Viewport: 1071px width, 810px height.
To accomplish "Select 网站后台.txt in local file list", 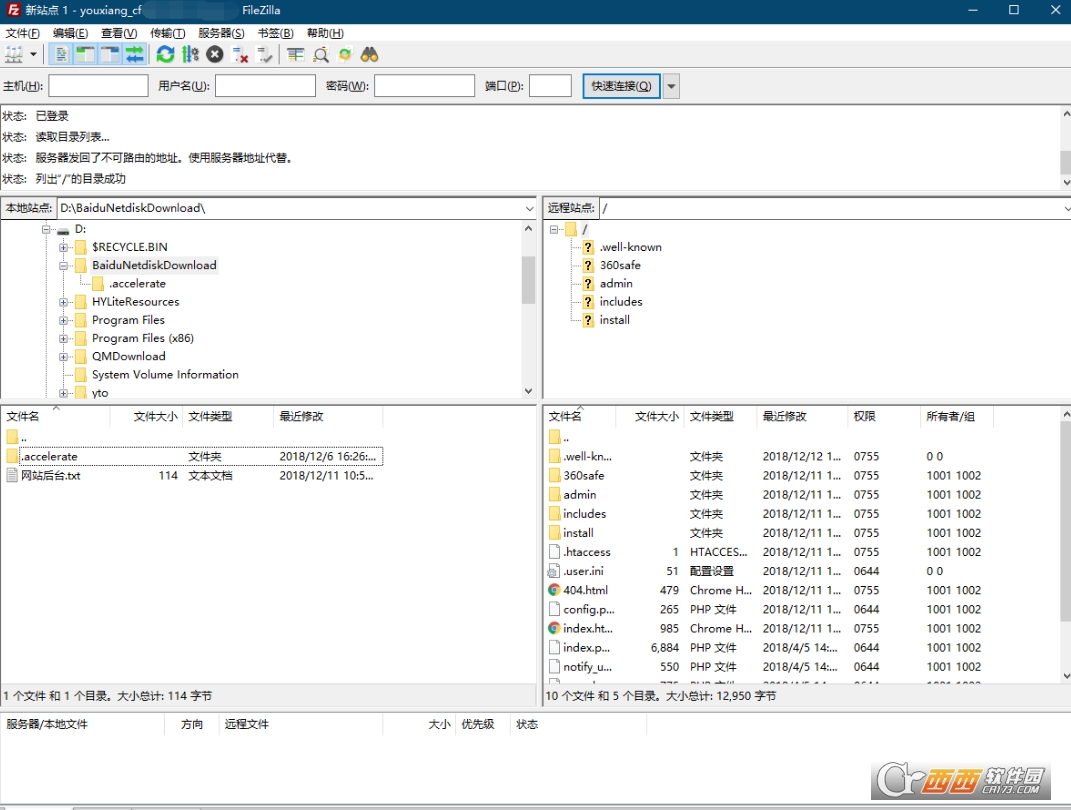I will pos(51,475).
